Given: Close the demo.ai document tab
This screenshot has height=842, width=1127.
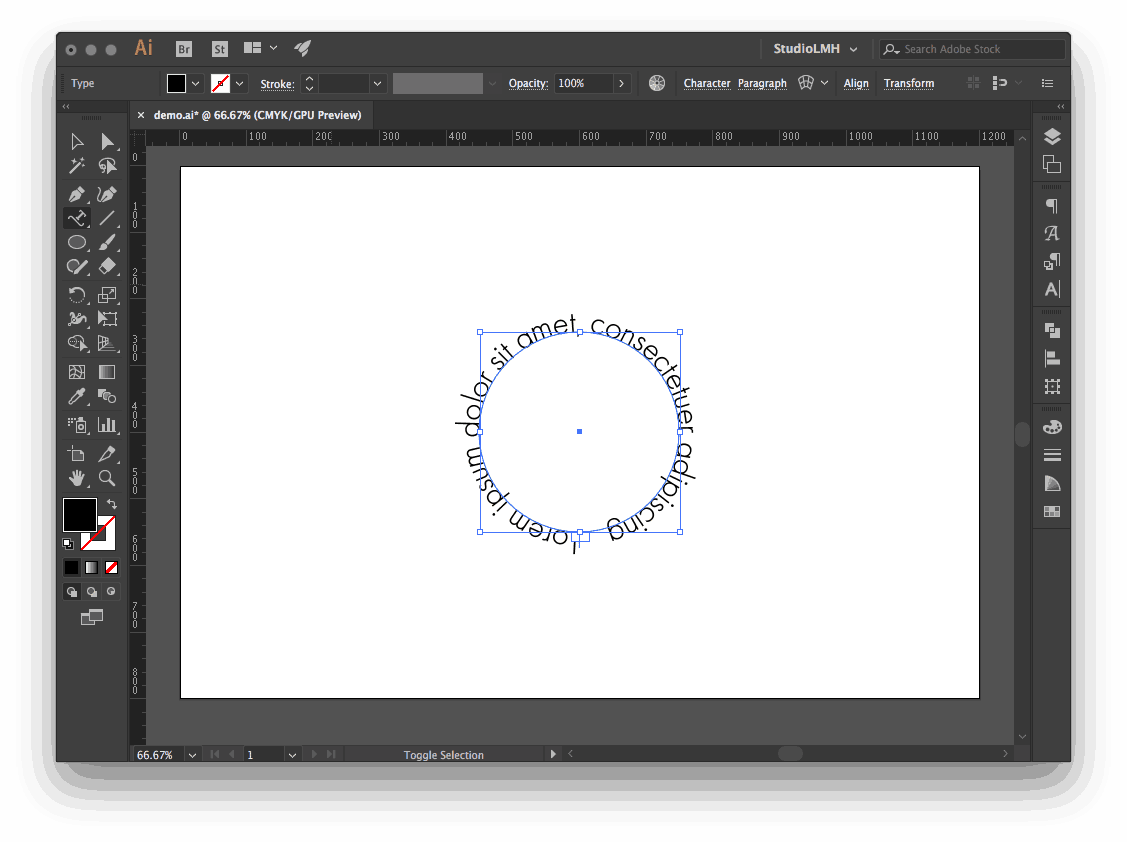Looking at the screenshot, I should tap(141, 115).
